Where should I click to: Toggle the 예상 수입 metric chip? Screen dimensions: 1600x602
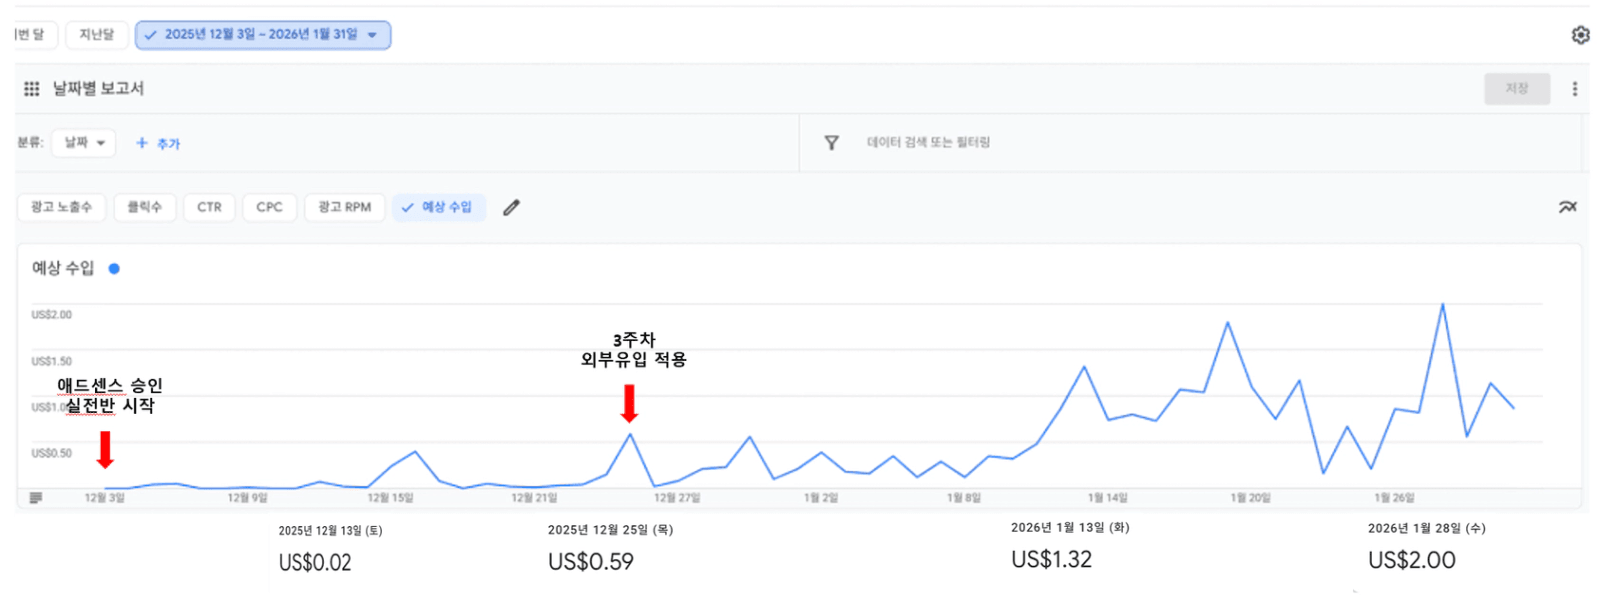coord(437,207)
